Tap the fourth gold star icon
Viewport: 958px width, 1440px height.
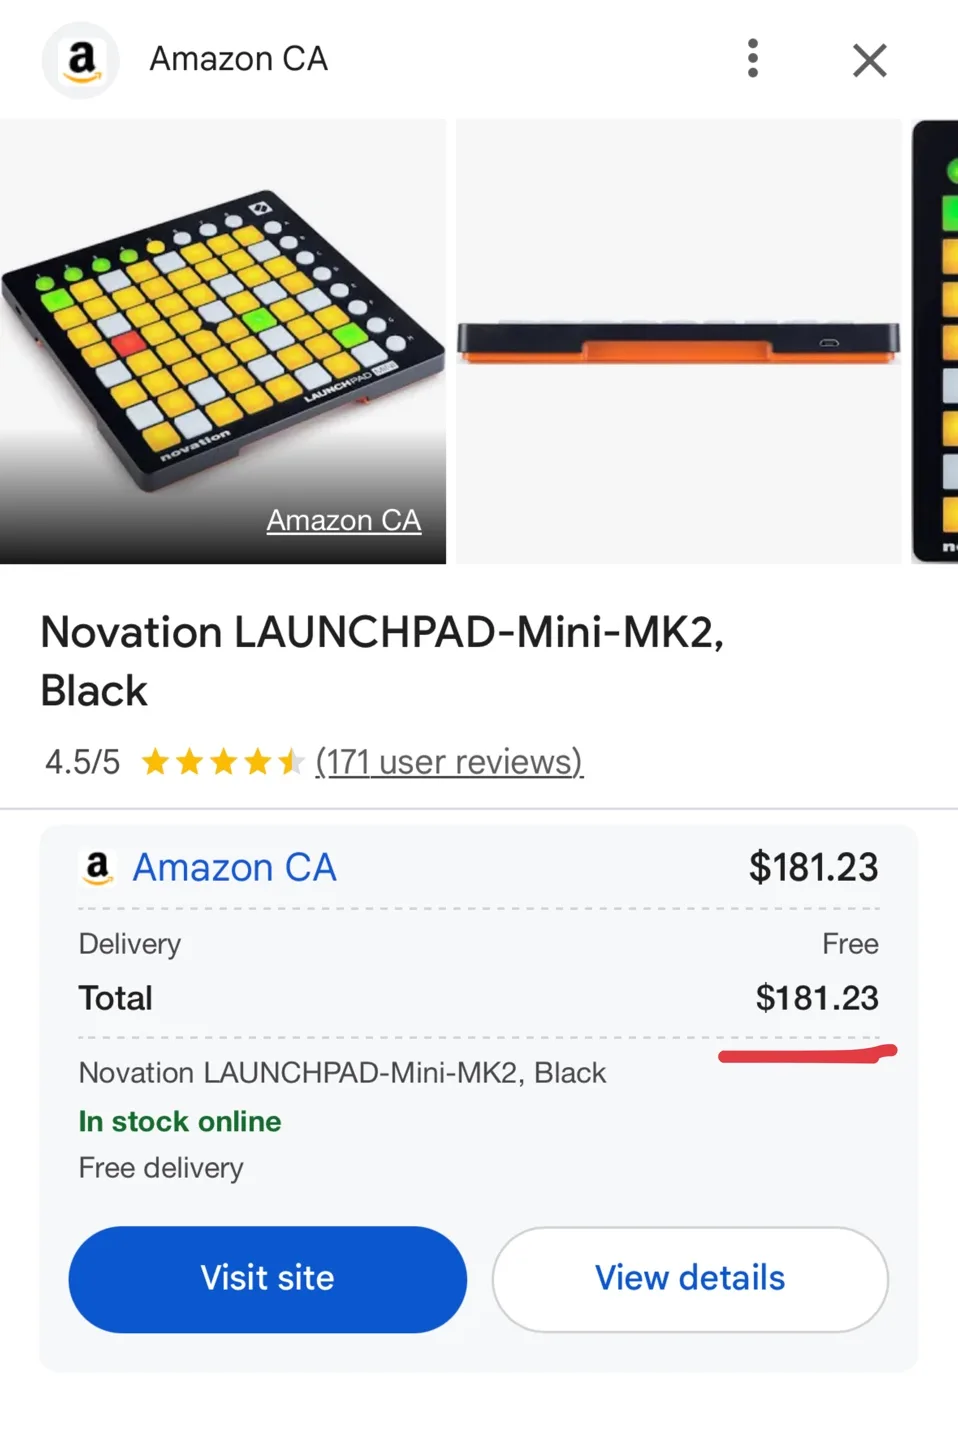tap(257, 761)
